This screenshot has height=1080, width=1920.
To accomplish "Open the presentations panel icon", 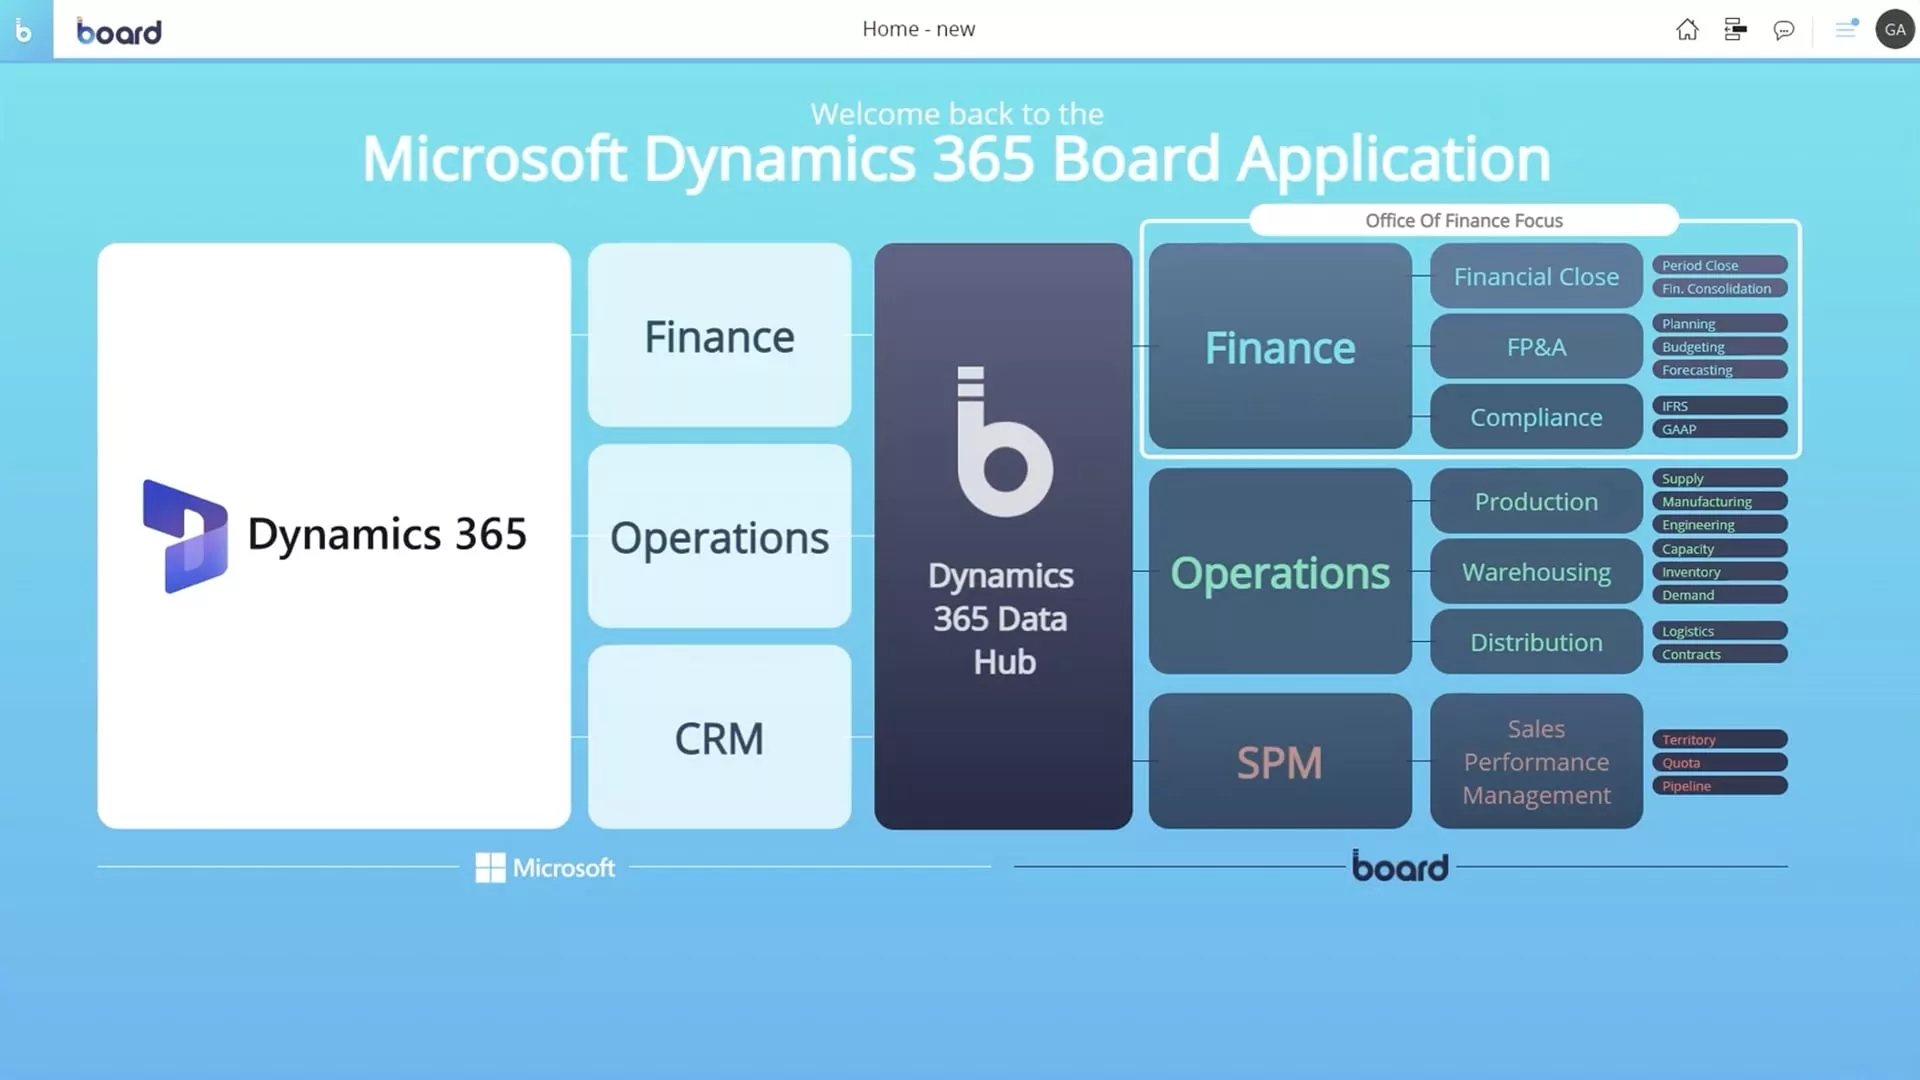I will coord(1735,30).
